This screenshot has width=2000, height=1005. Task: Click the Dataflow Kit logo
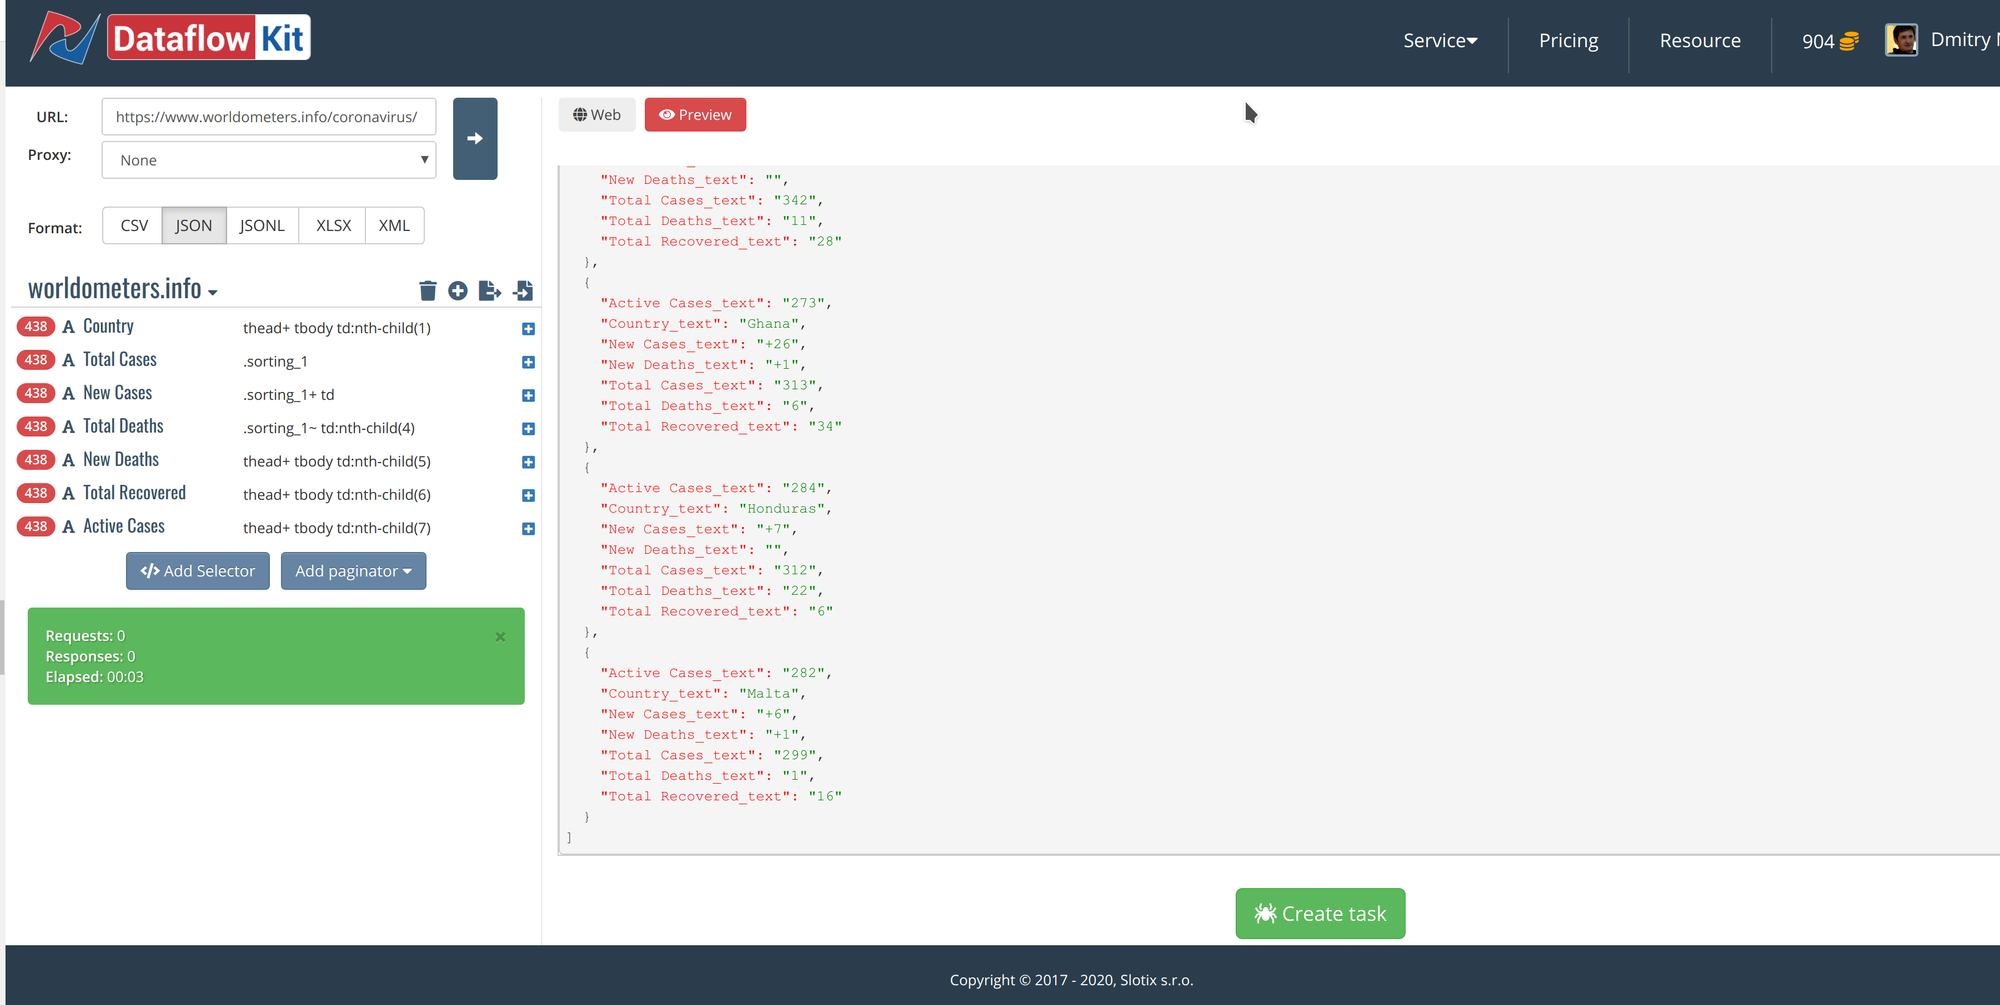pyautogui.click(x=170, y=38)
